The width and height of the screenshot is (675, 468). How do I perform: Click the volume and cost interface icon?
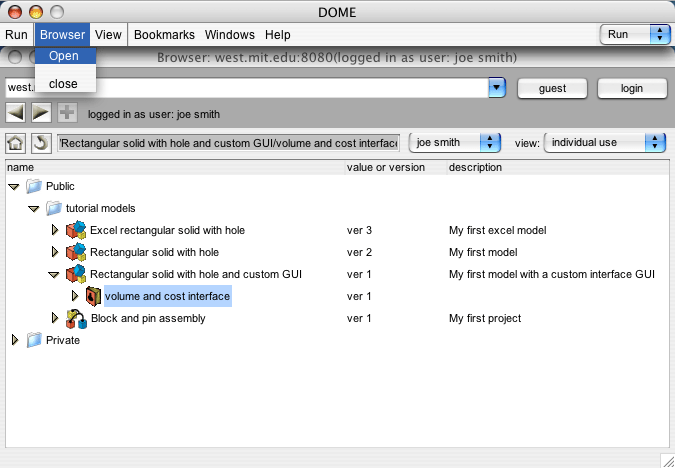click(x=93, y=296)
